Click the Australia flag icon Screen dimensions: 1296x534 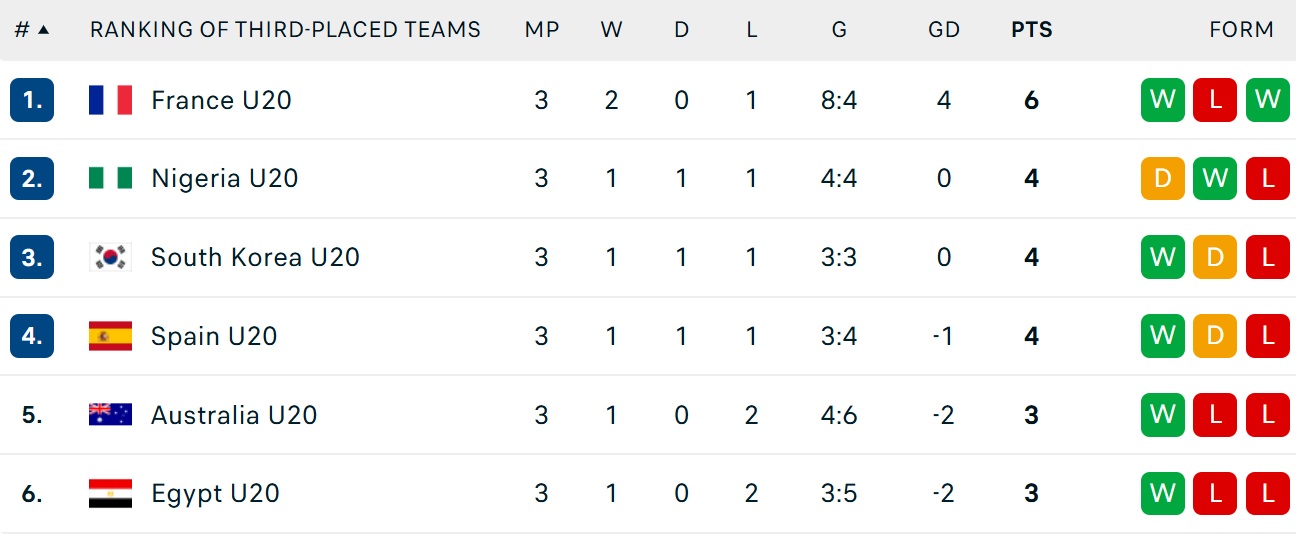(x=110, y=415)
